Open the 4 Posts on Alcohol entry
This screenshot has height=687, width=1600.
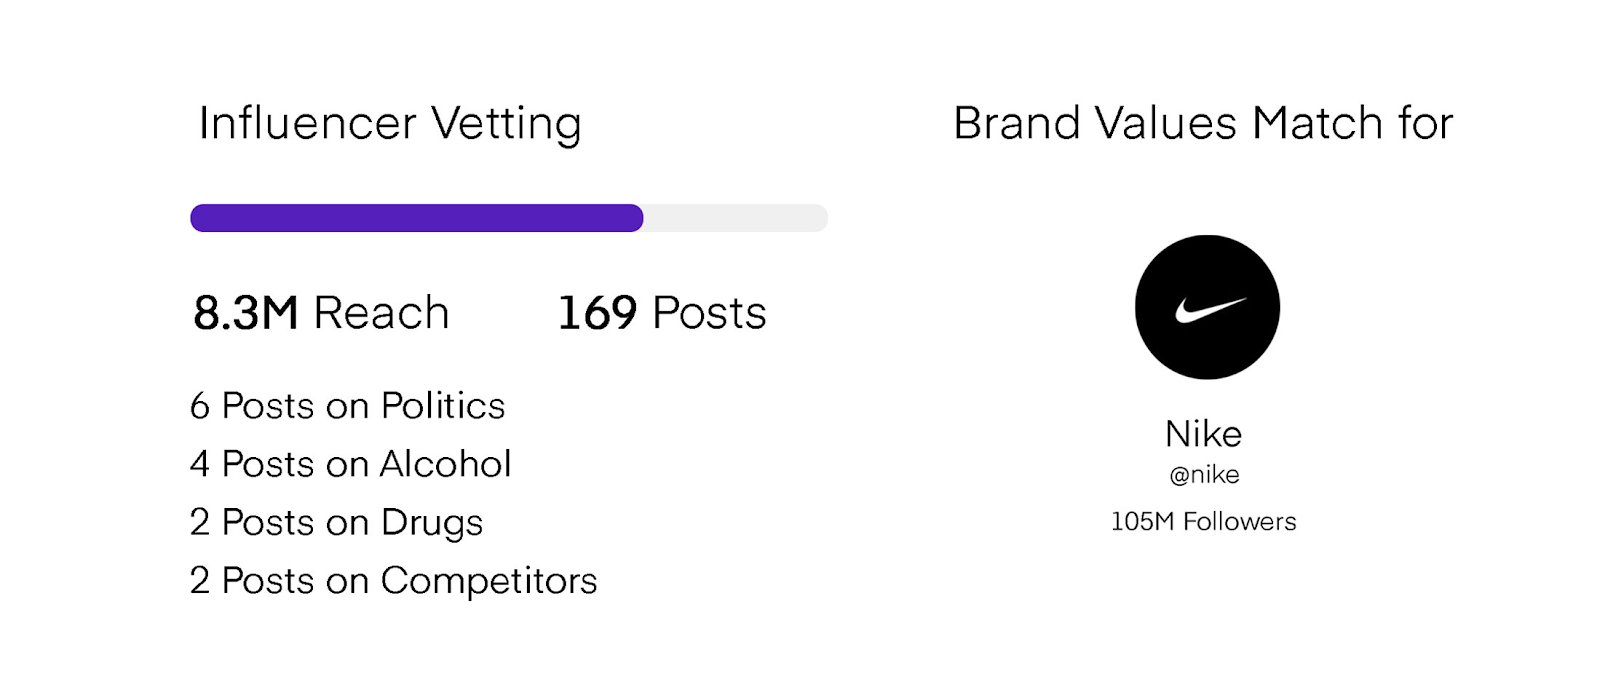tap(350, 464)
